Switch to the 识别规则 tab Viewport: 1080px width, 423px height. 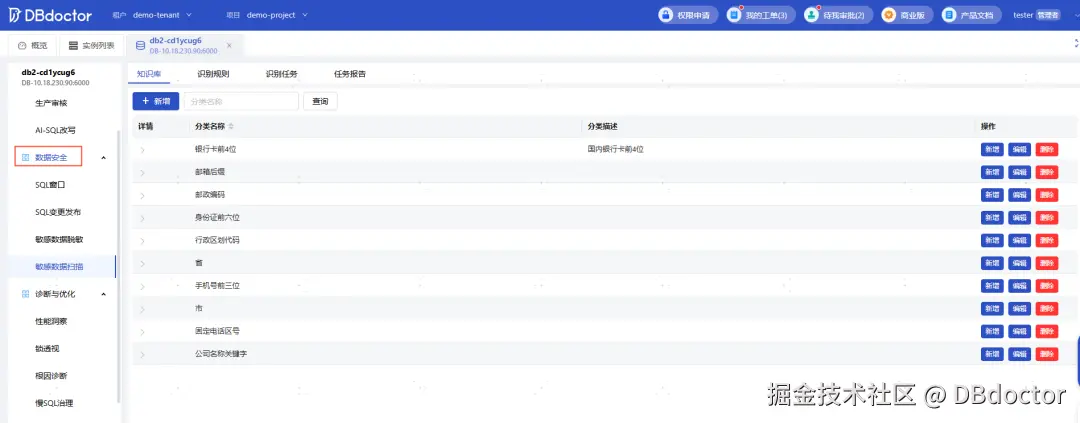pyautogui.click(x=213, y=74)
